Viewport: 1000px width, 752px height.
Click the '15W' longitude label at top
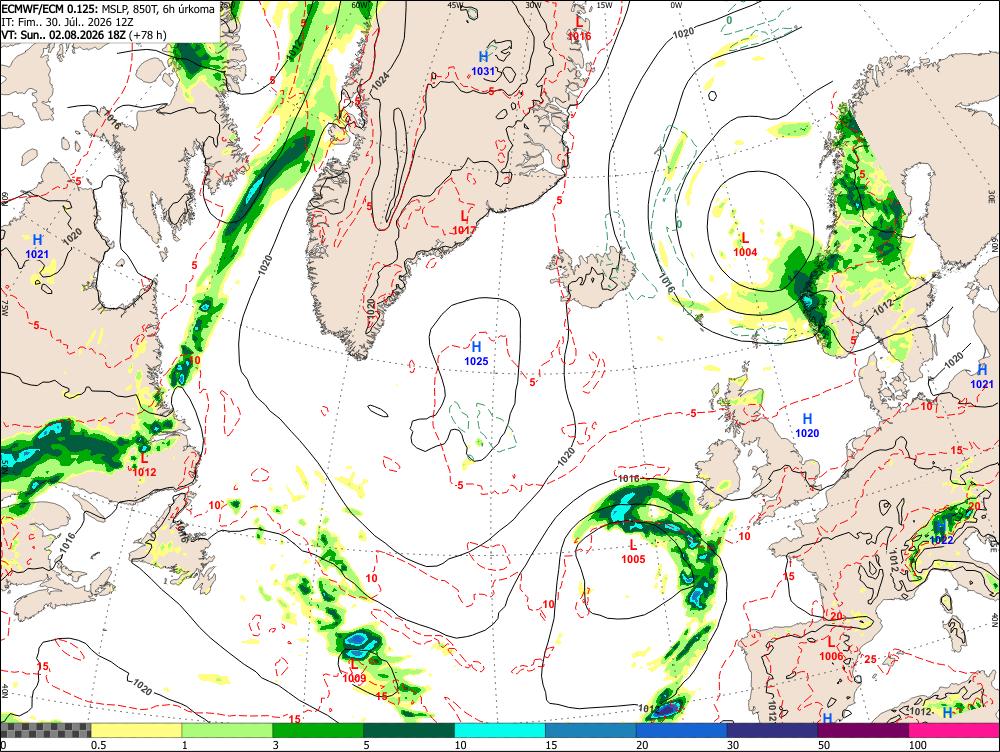[604, 5]
